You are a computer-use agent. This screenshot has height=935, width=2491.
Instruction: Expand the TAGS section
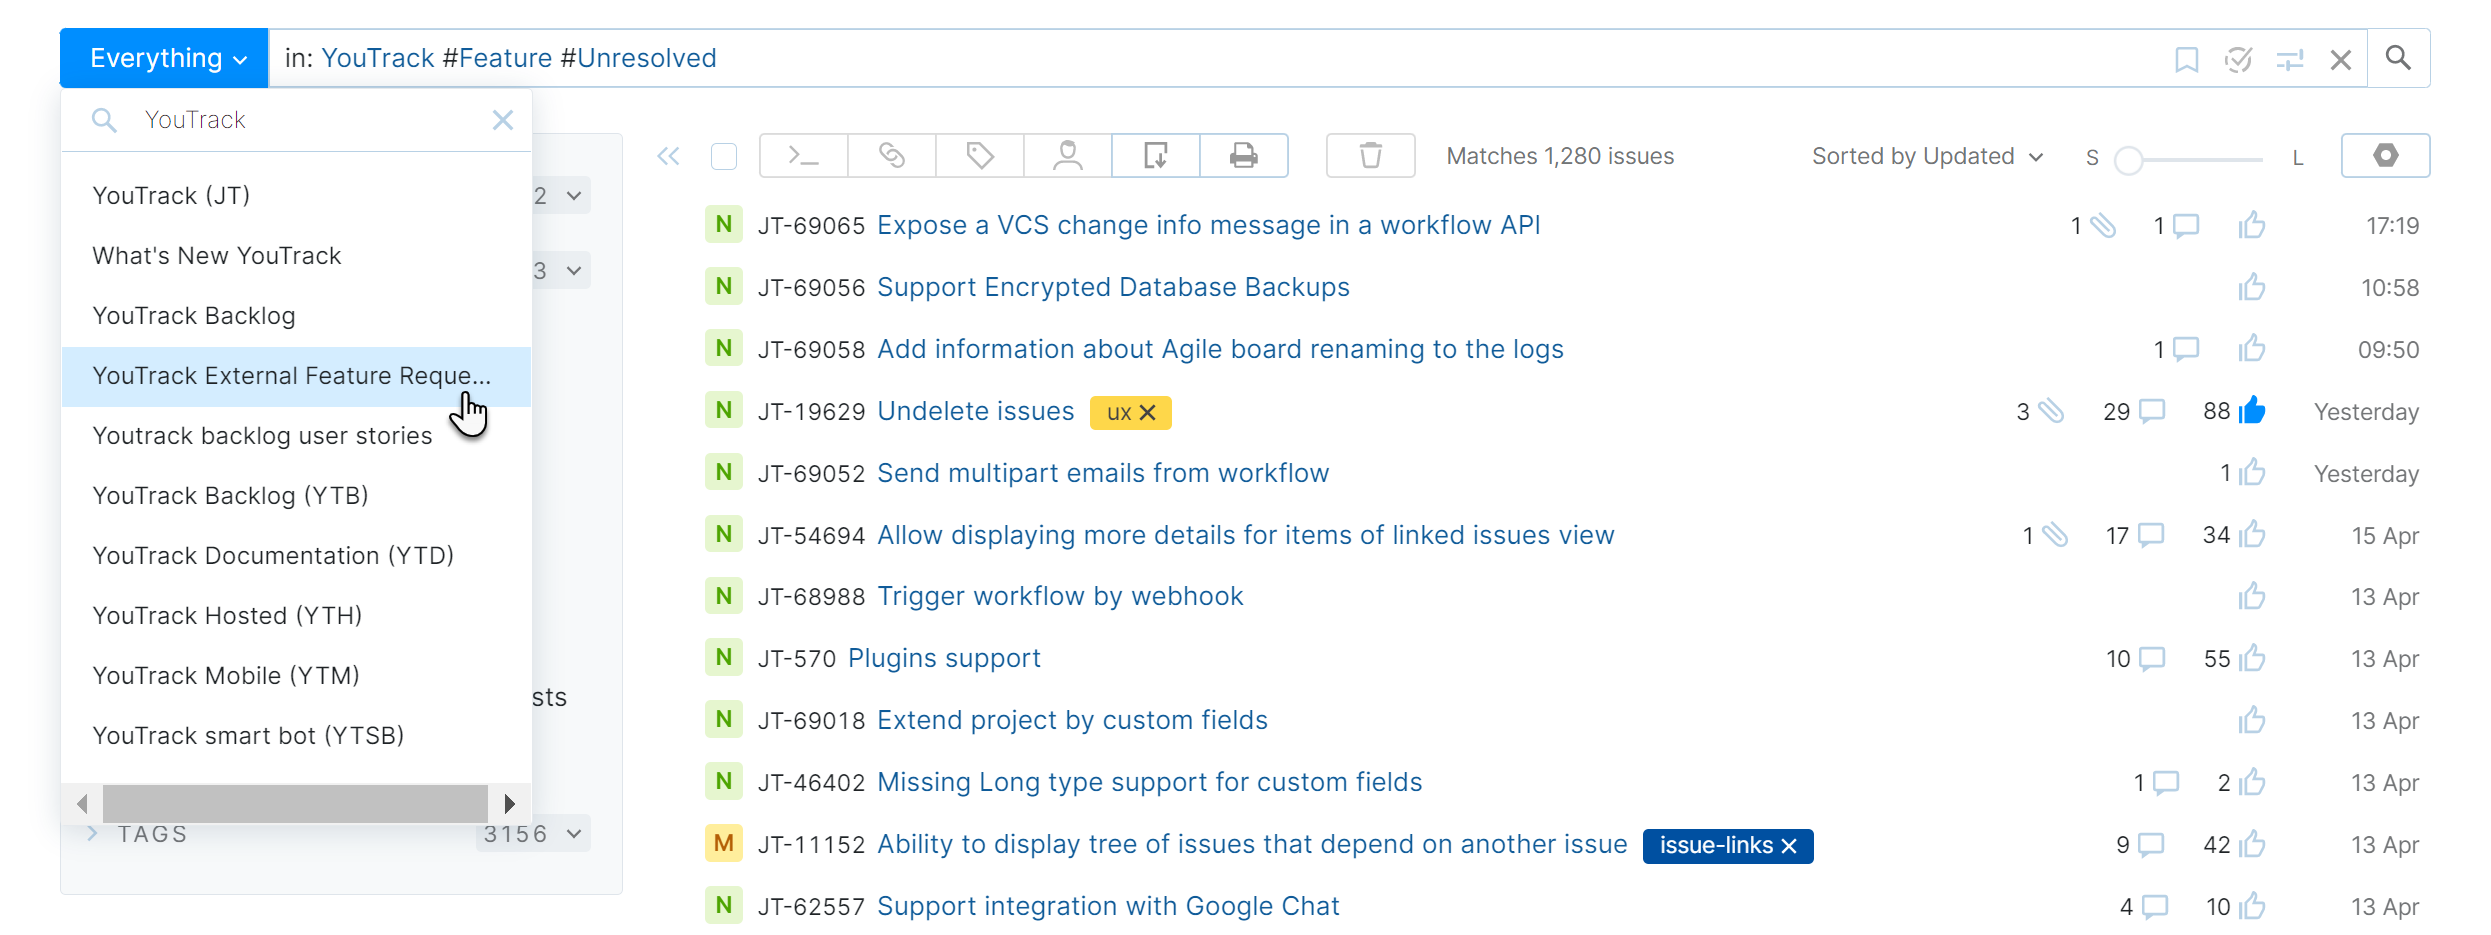pyautogui.click(x=91, y=833)
